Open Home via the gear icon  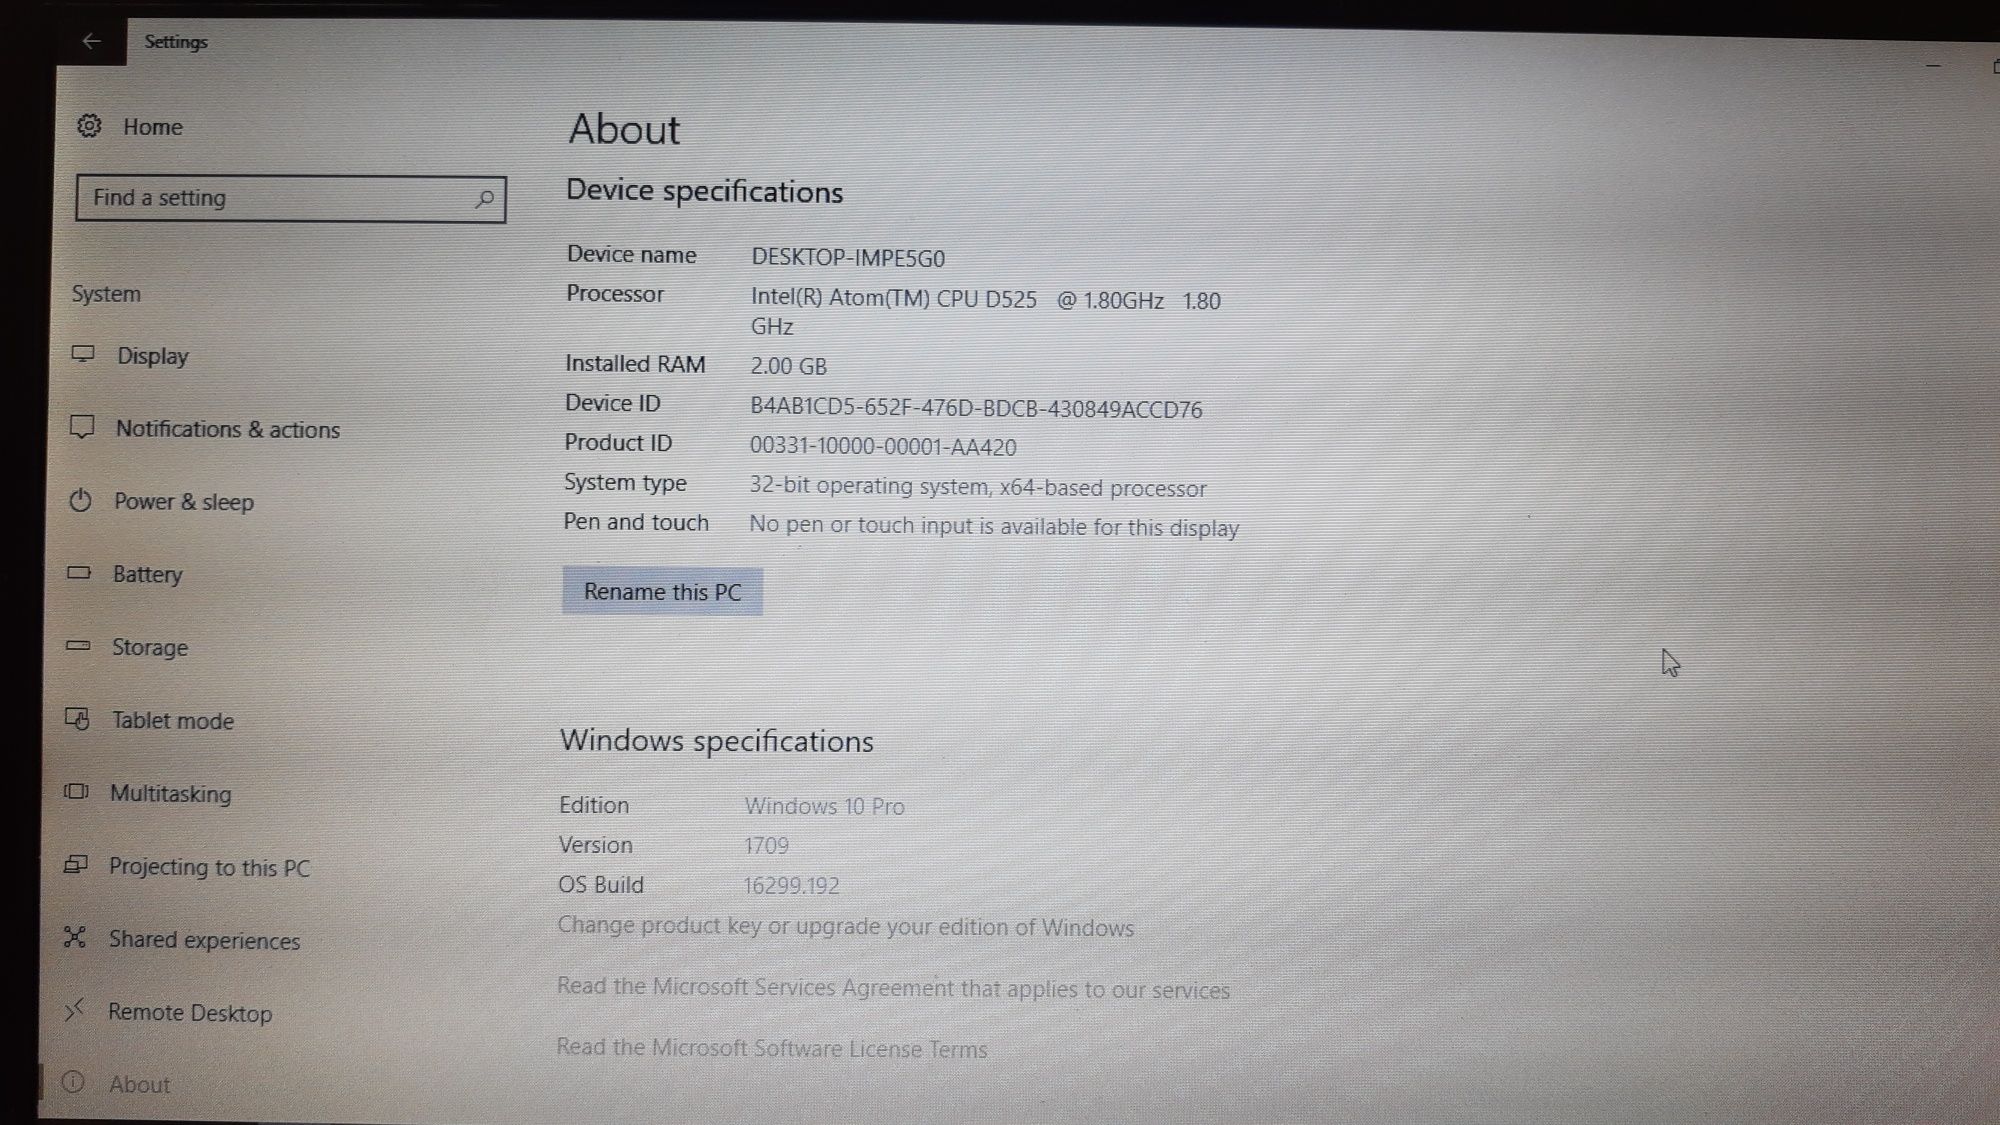tap(89, 126)
